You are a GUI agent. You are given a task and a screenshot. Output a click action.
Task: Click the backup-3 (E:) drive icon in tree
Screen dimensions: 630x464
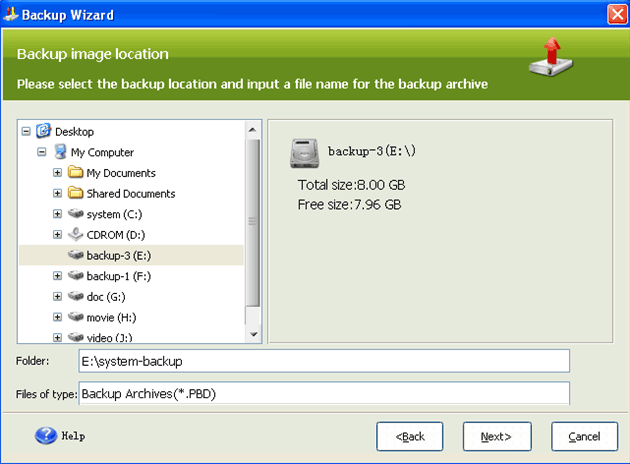point(75,255)
